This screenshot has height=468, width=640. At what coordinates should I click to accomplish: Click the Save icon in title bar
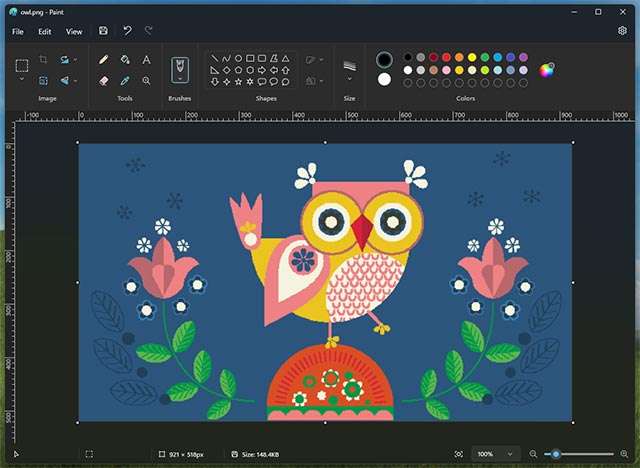tap(104, 31)
